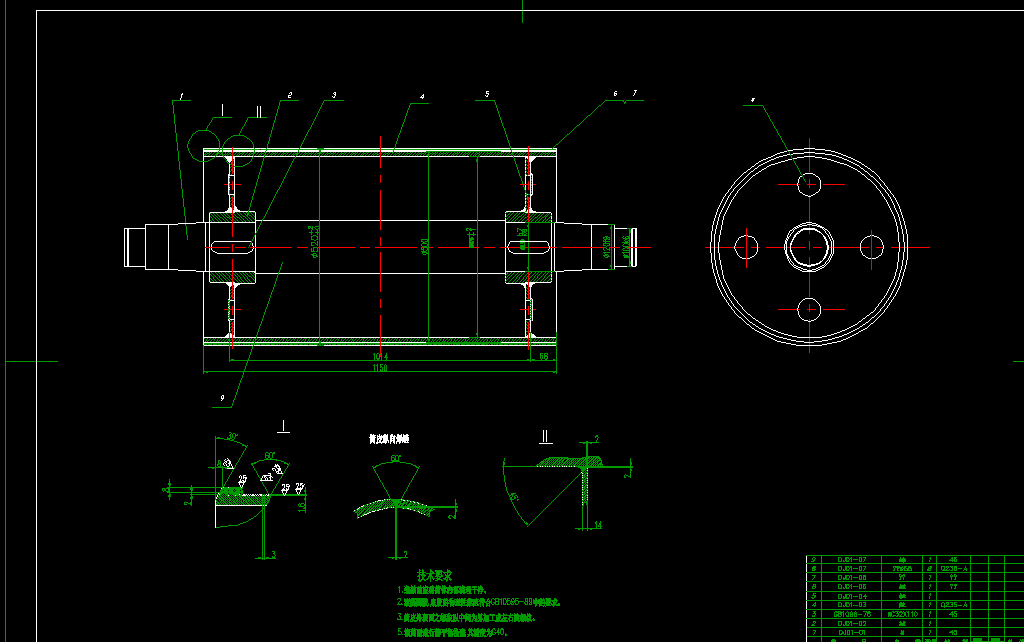1024x642 pixels.
Task: Select the top bolt hole circle in end view
Action: [809, 184]
